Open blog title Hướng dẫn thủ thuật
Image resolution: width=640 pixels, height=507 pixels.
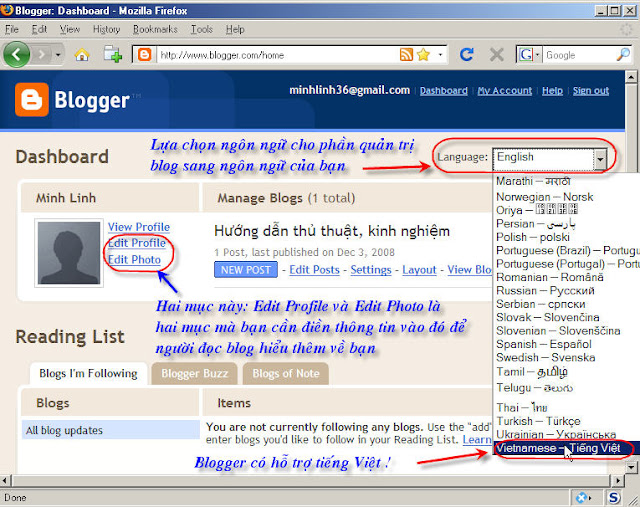click(331, 231)
